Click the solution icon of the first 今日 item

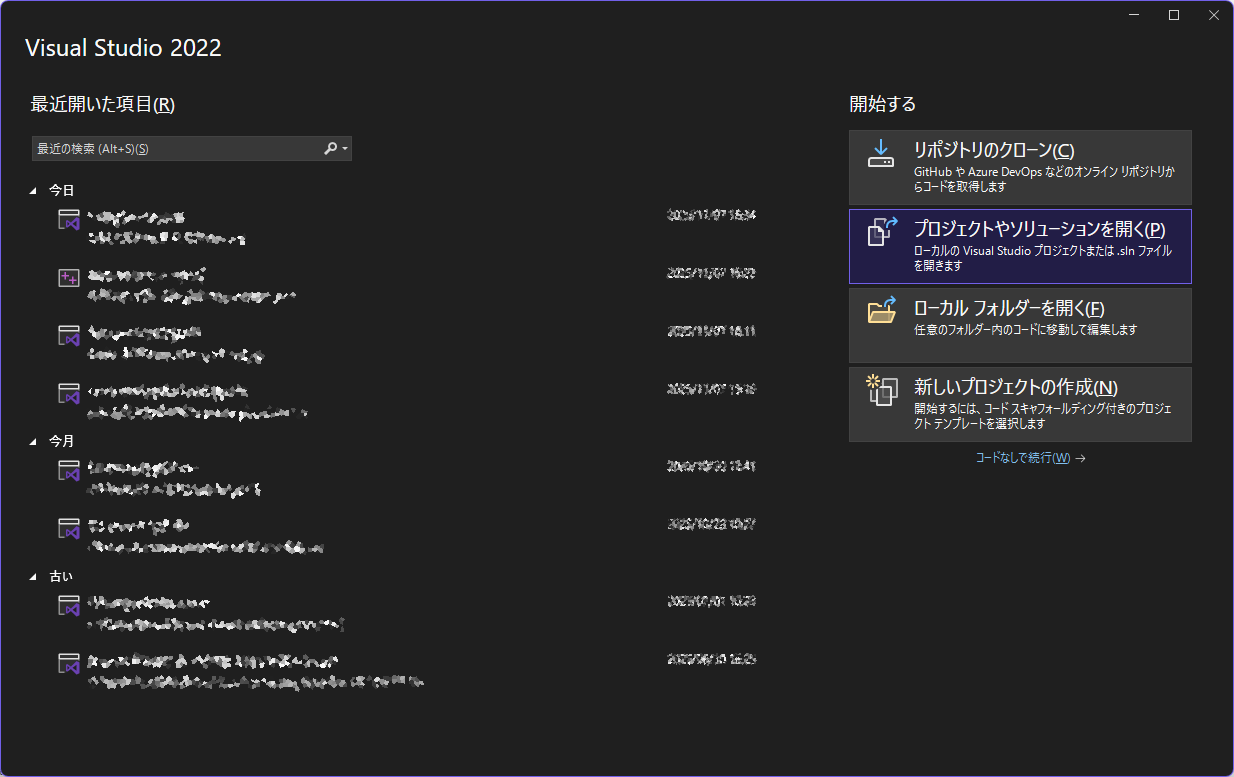(68, 220)
